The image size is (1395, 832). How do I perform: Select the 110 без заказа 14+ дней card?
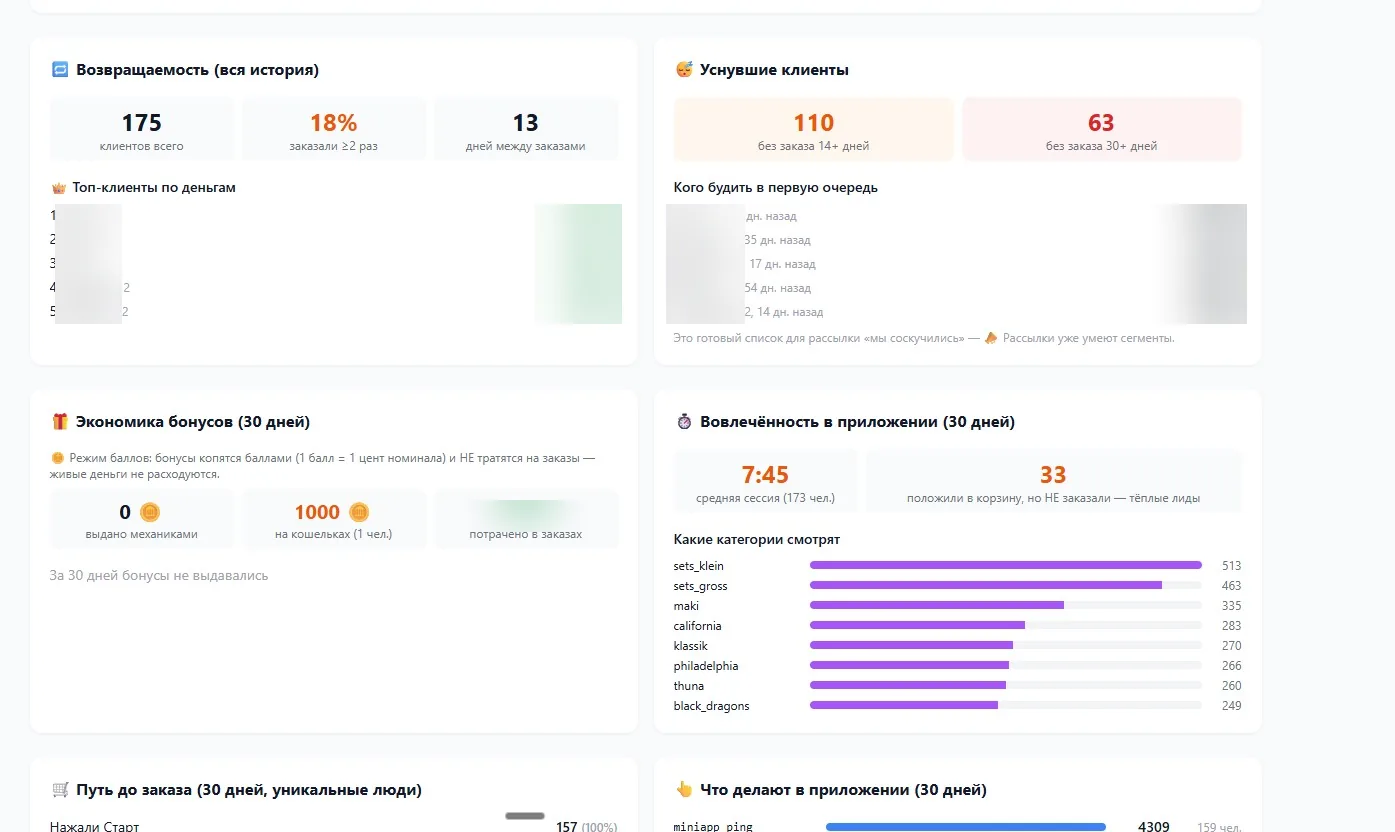(813, 130)
